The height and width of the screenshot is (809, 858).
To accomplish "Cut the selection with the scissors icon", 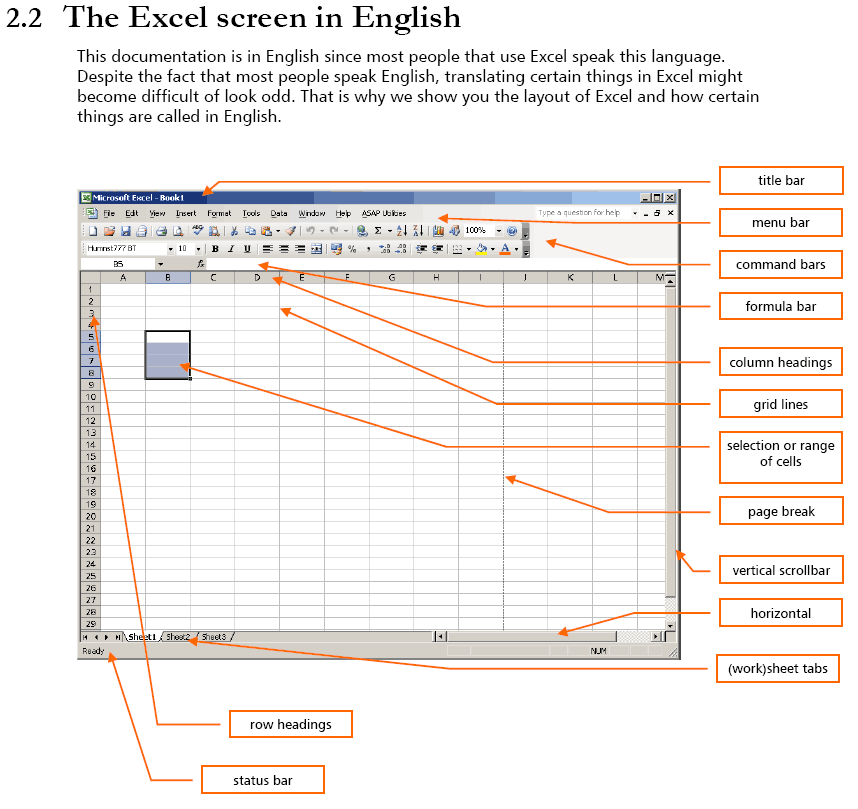I will click(x=234, y=231).
